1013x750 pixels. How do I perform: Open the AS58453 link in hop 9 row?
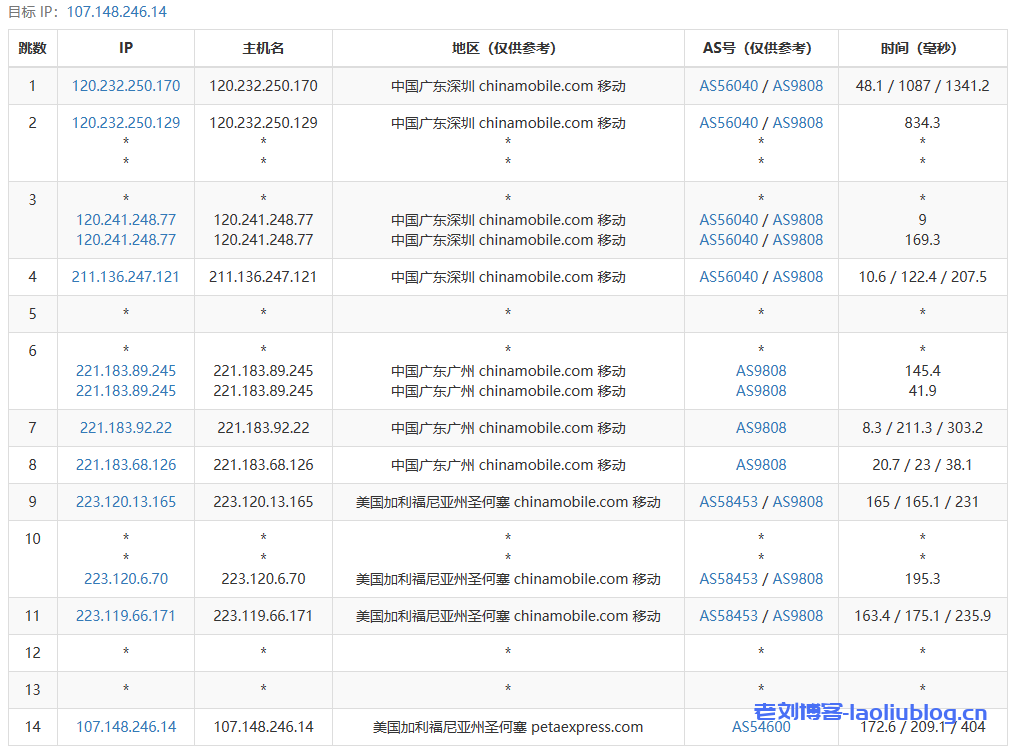729,502
